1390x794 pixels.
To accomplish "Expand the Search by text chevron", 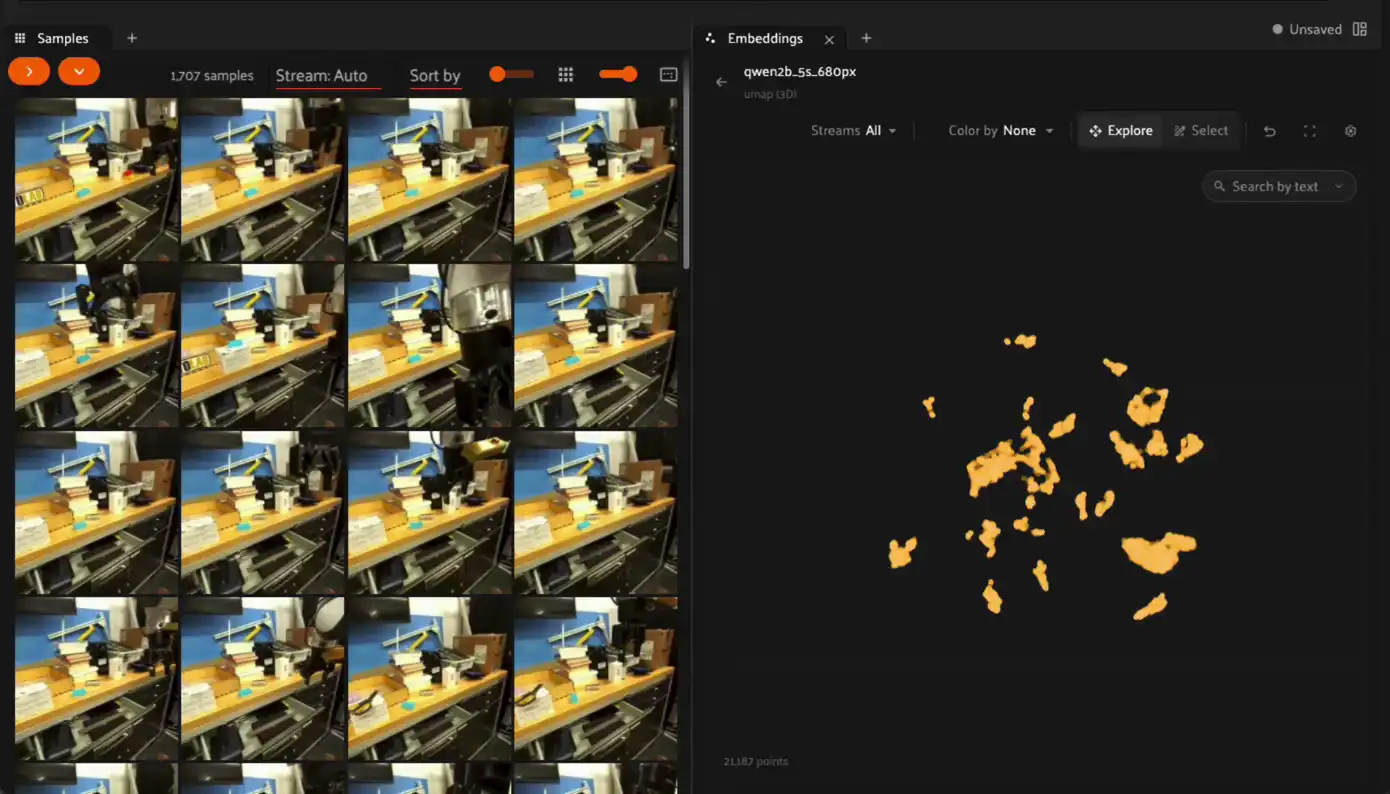I will pos(1339,186).
